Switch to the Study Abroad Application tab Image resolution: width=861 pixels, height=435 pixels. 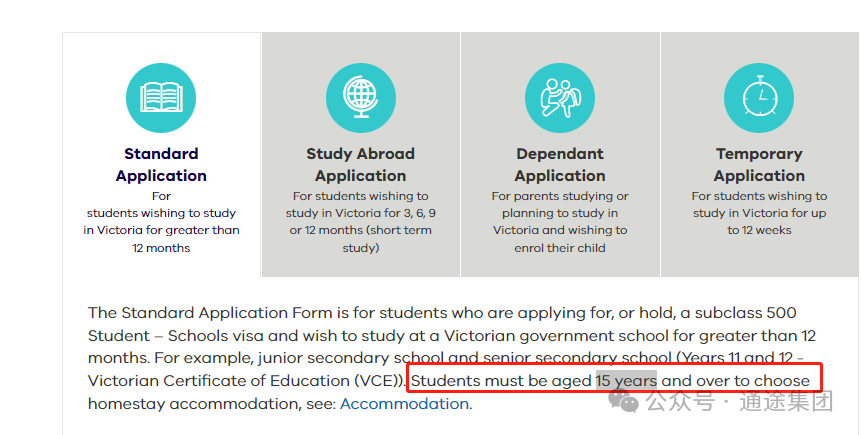tap(361, 165)
